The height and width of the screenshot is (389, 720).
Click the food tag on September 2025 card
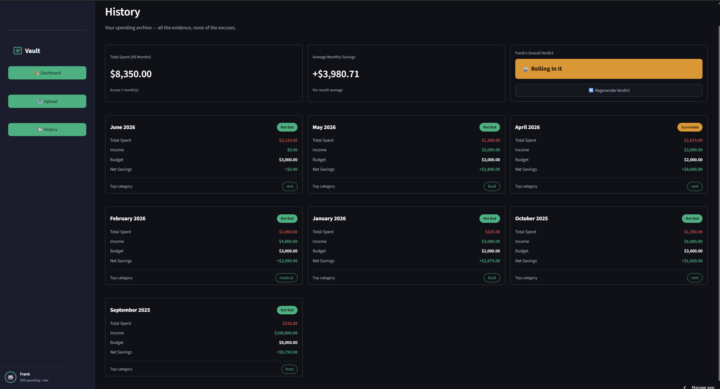289,369
